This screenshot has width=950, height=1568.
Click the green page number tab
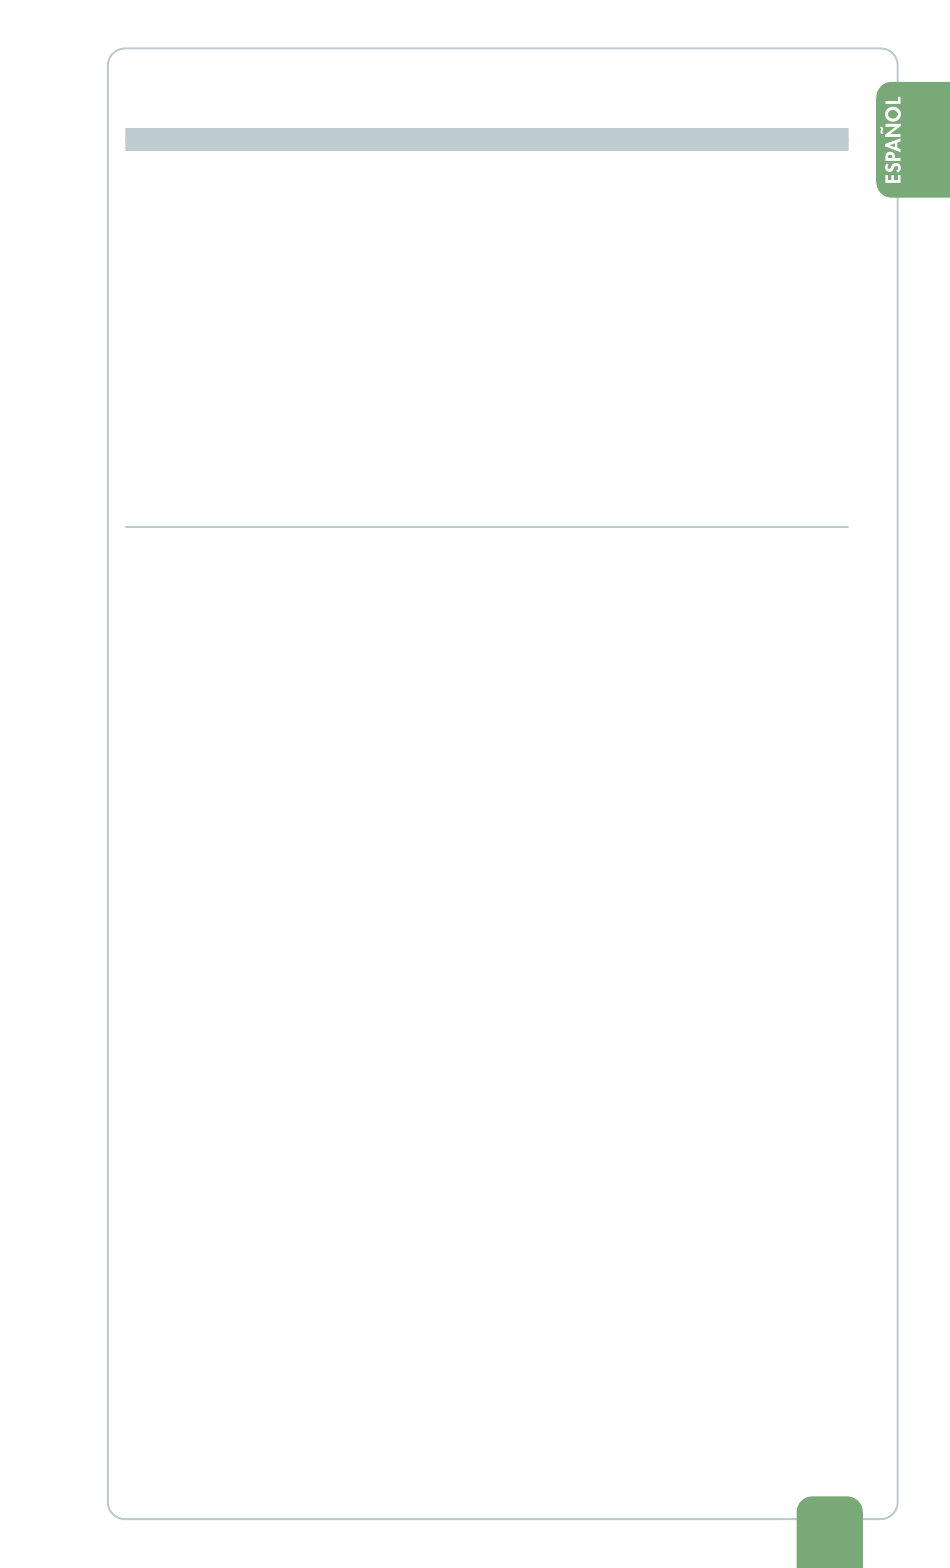[829, 1531]
